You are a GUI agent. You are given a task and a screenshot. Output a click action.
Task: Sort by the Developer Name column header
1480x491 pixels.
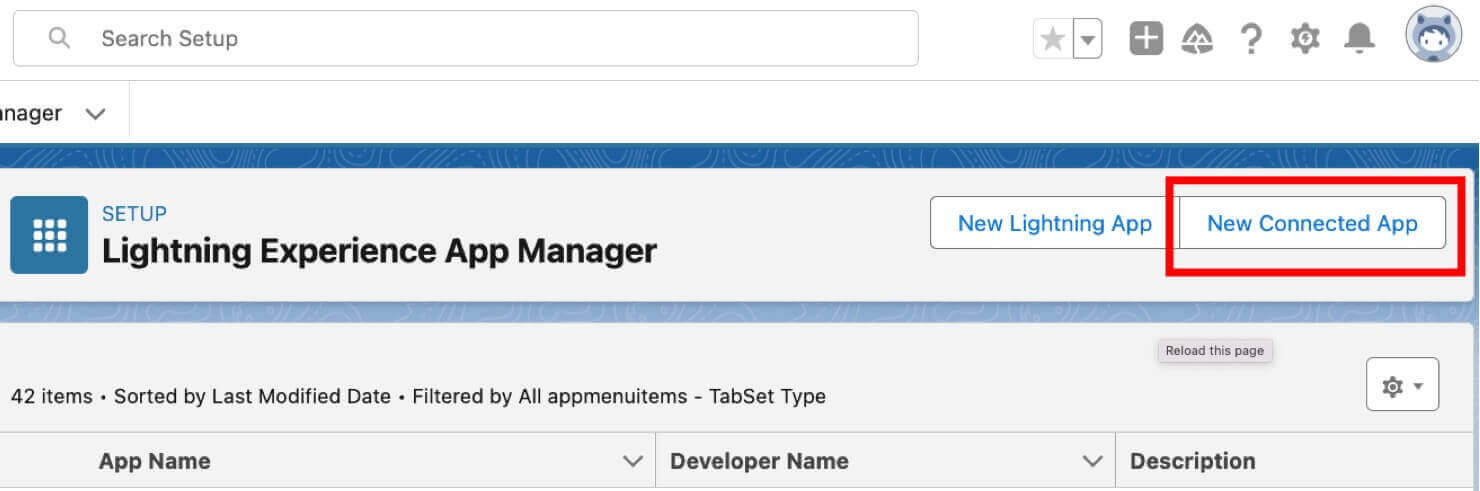coord(759,461)
